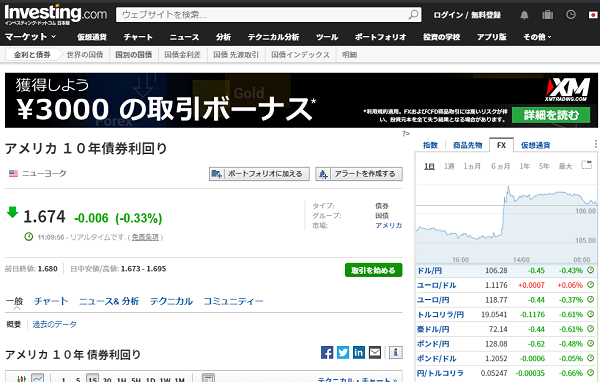Click the clock icon in 豪ドル/円 row
The width and height of the screenshot is (600, 382).
pos(590,329)
